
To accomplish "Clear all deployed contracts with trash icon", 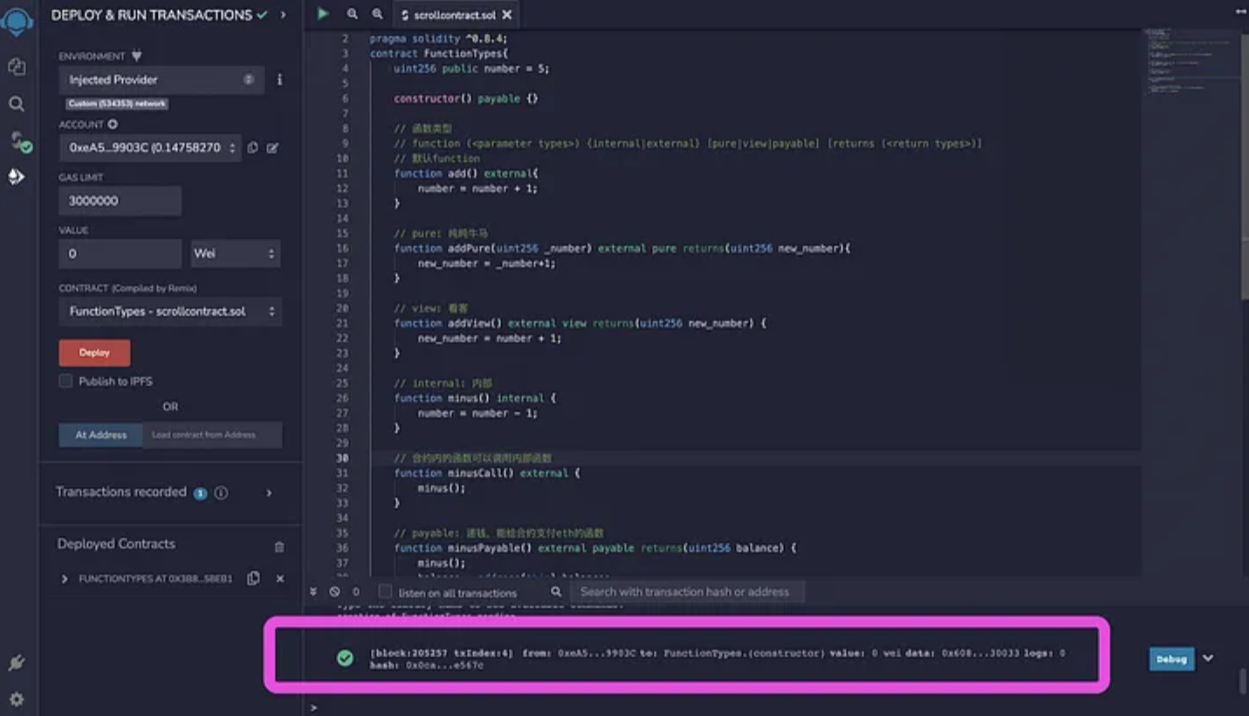I will tap(279, 547).
